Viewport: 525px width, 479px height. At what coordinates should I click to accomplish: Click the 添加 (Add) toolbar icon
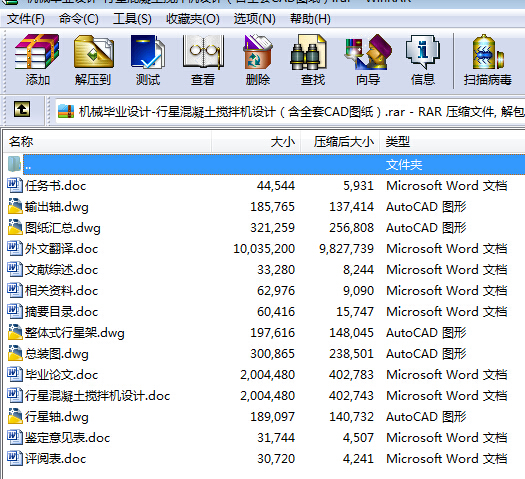(x=37, y=52)
